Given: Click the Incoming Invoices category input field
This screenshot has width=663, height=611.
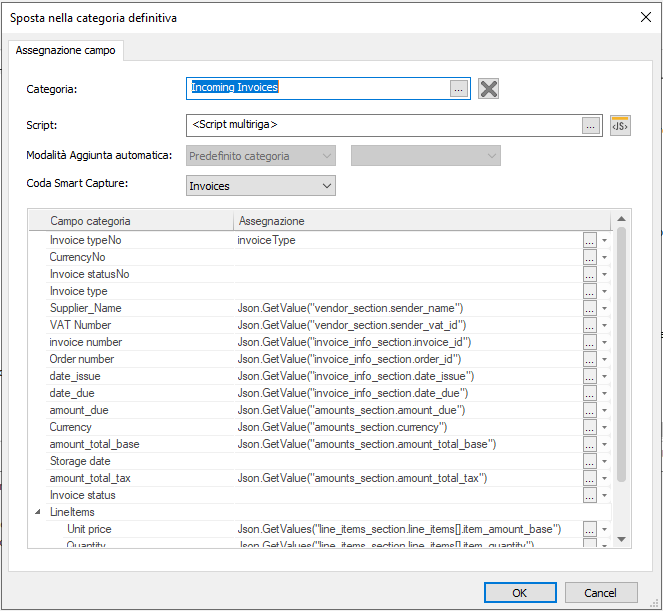Looking at the screenshot, I should point(316,88).
